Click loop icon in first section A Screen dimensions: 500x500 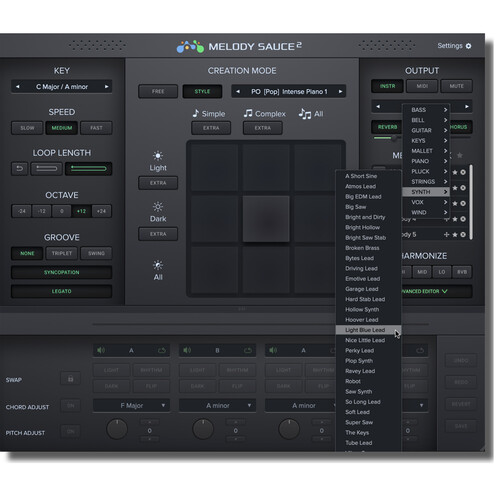click(x=162, y=350)
